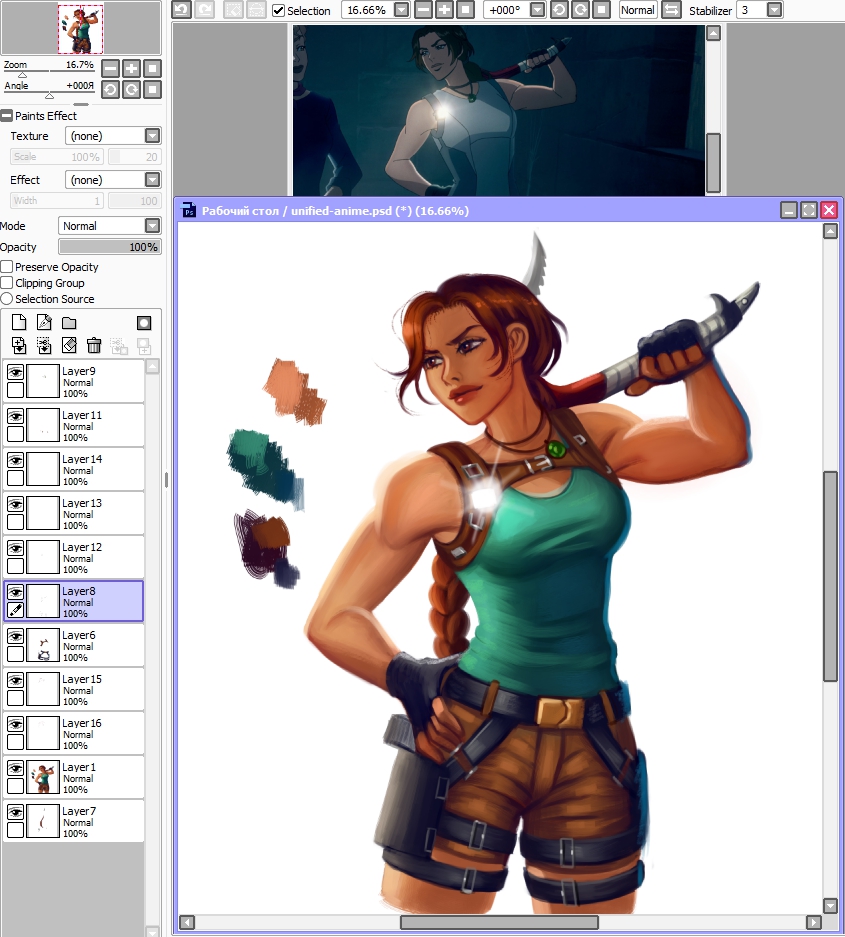Select the Selection Source radio button
The image size is (845, 937).
(7, 299)
